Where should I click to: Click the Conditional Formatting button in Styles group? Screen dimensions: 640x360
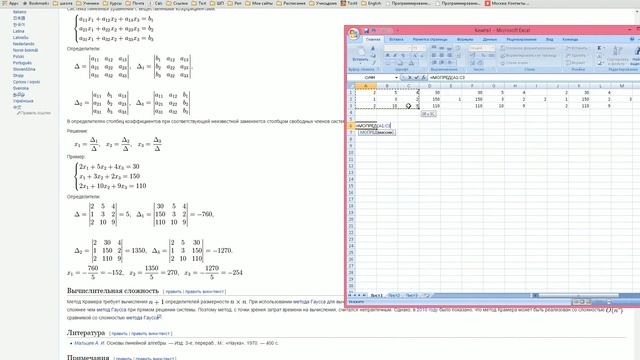(x=529, y=48)
